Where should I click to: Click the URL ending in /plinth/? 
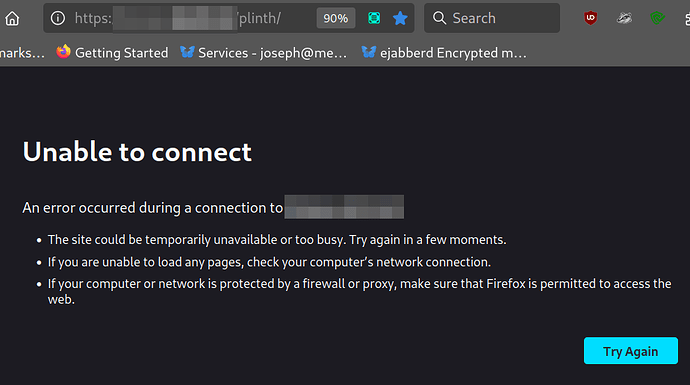click(x=178, y=18)
